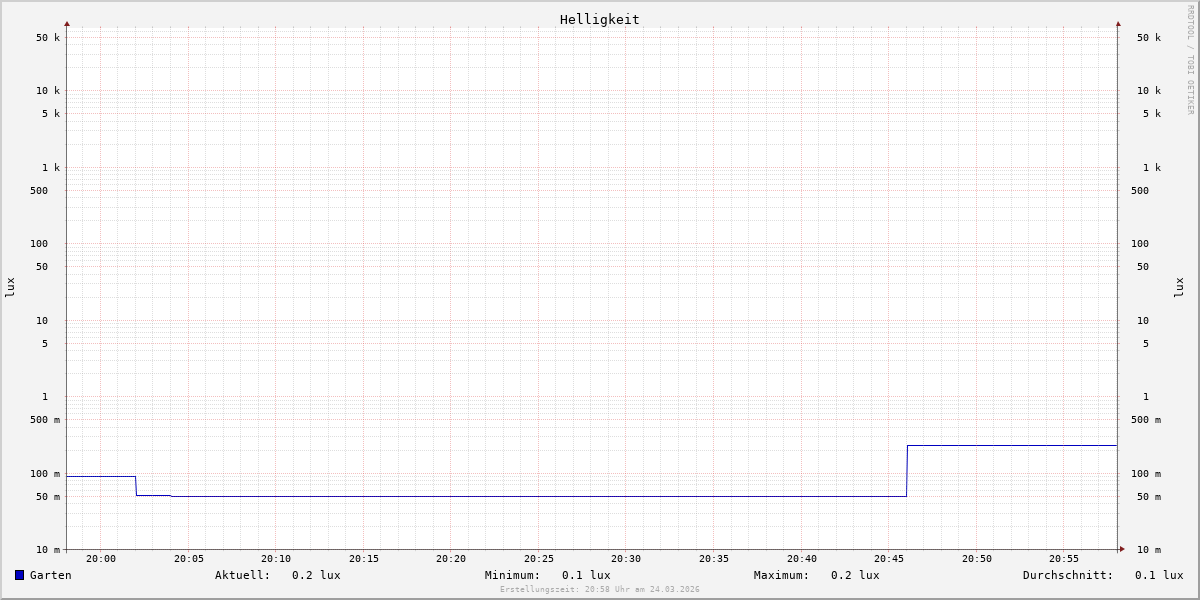Viewport: 1200px width, 600px height.
Task: Click the Erstellungszeit timestamp footer text
Action: [600, 589]
